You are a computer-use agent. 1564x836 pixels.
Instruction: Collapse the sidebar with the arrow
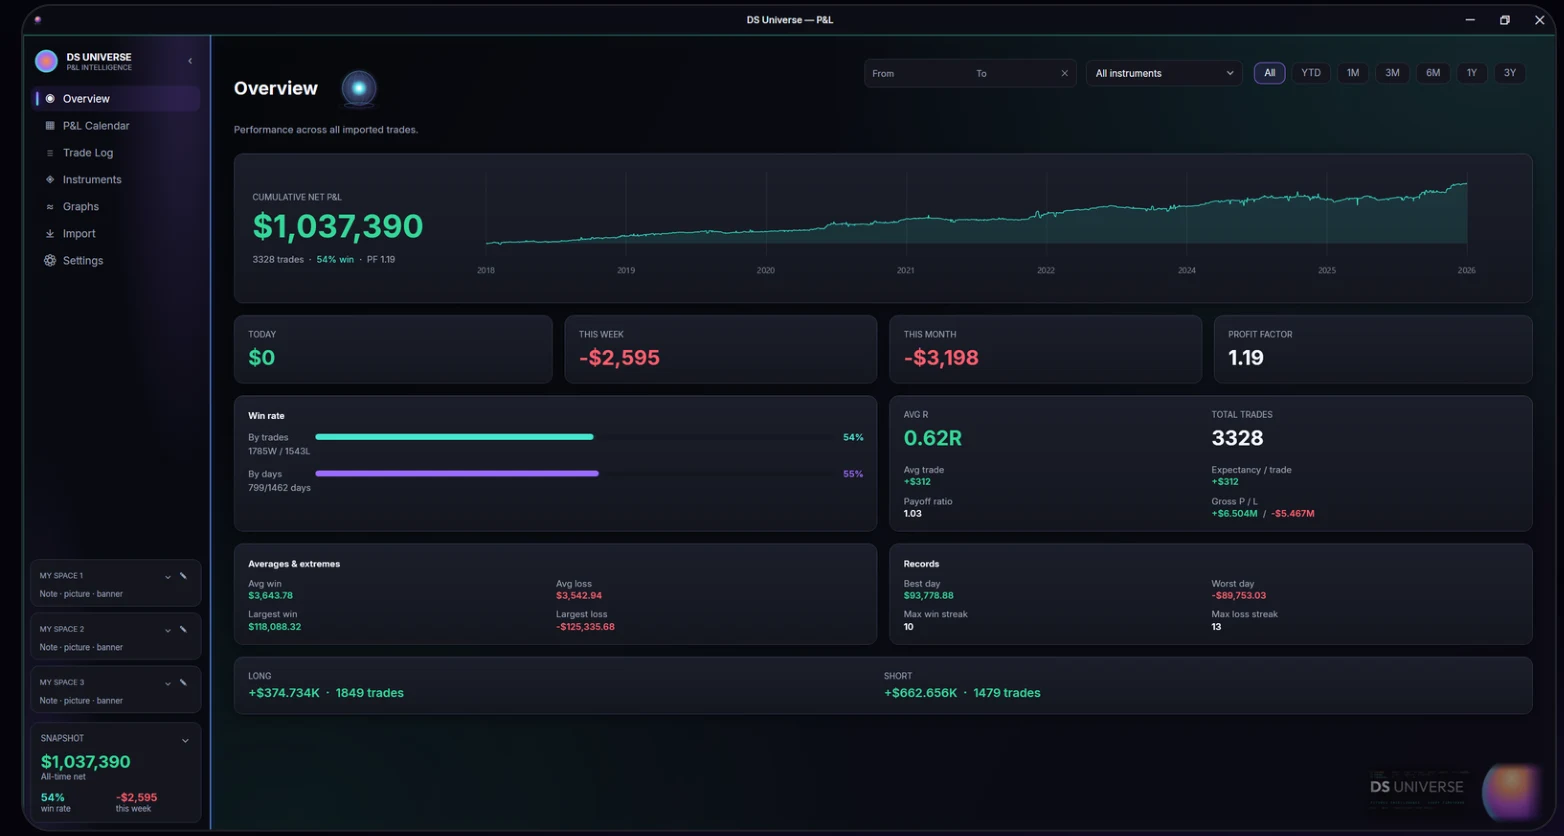coord(190,61)
